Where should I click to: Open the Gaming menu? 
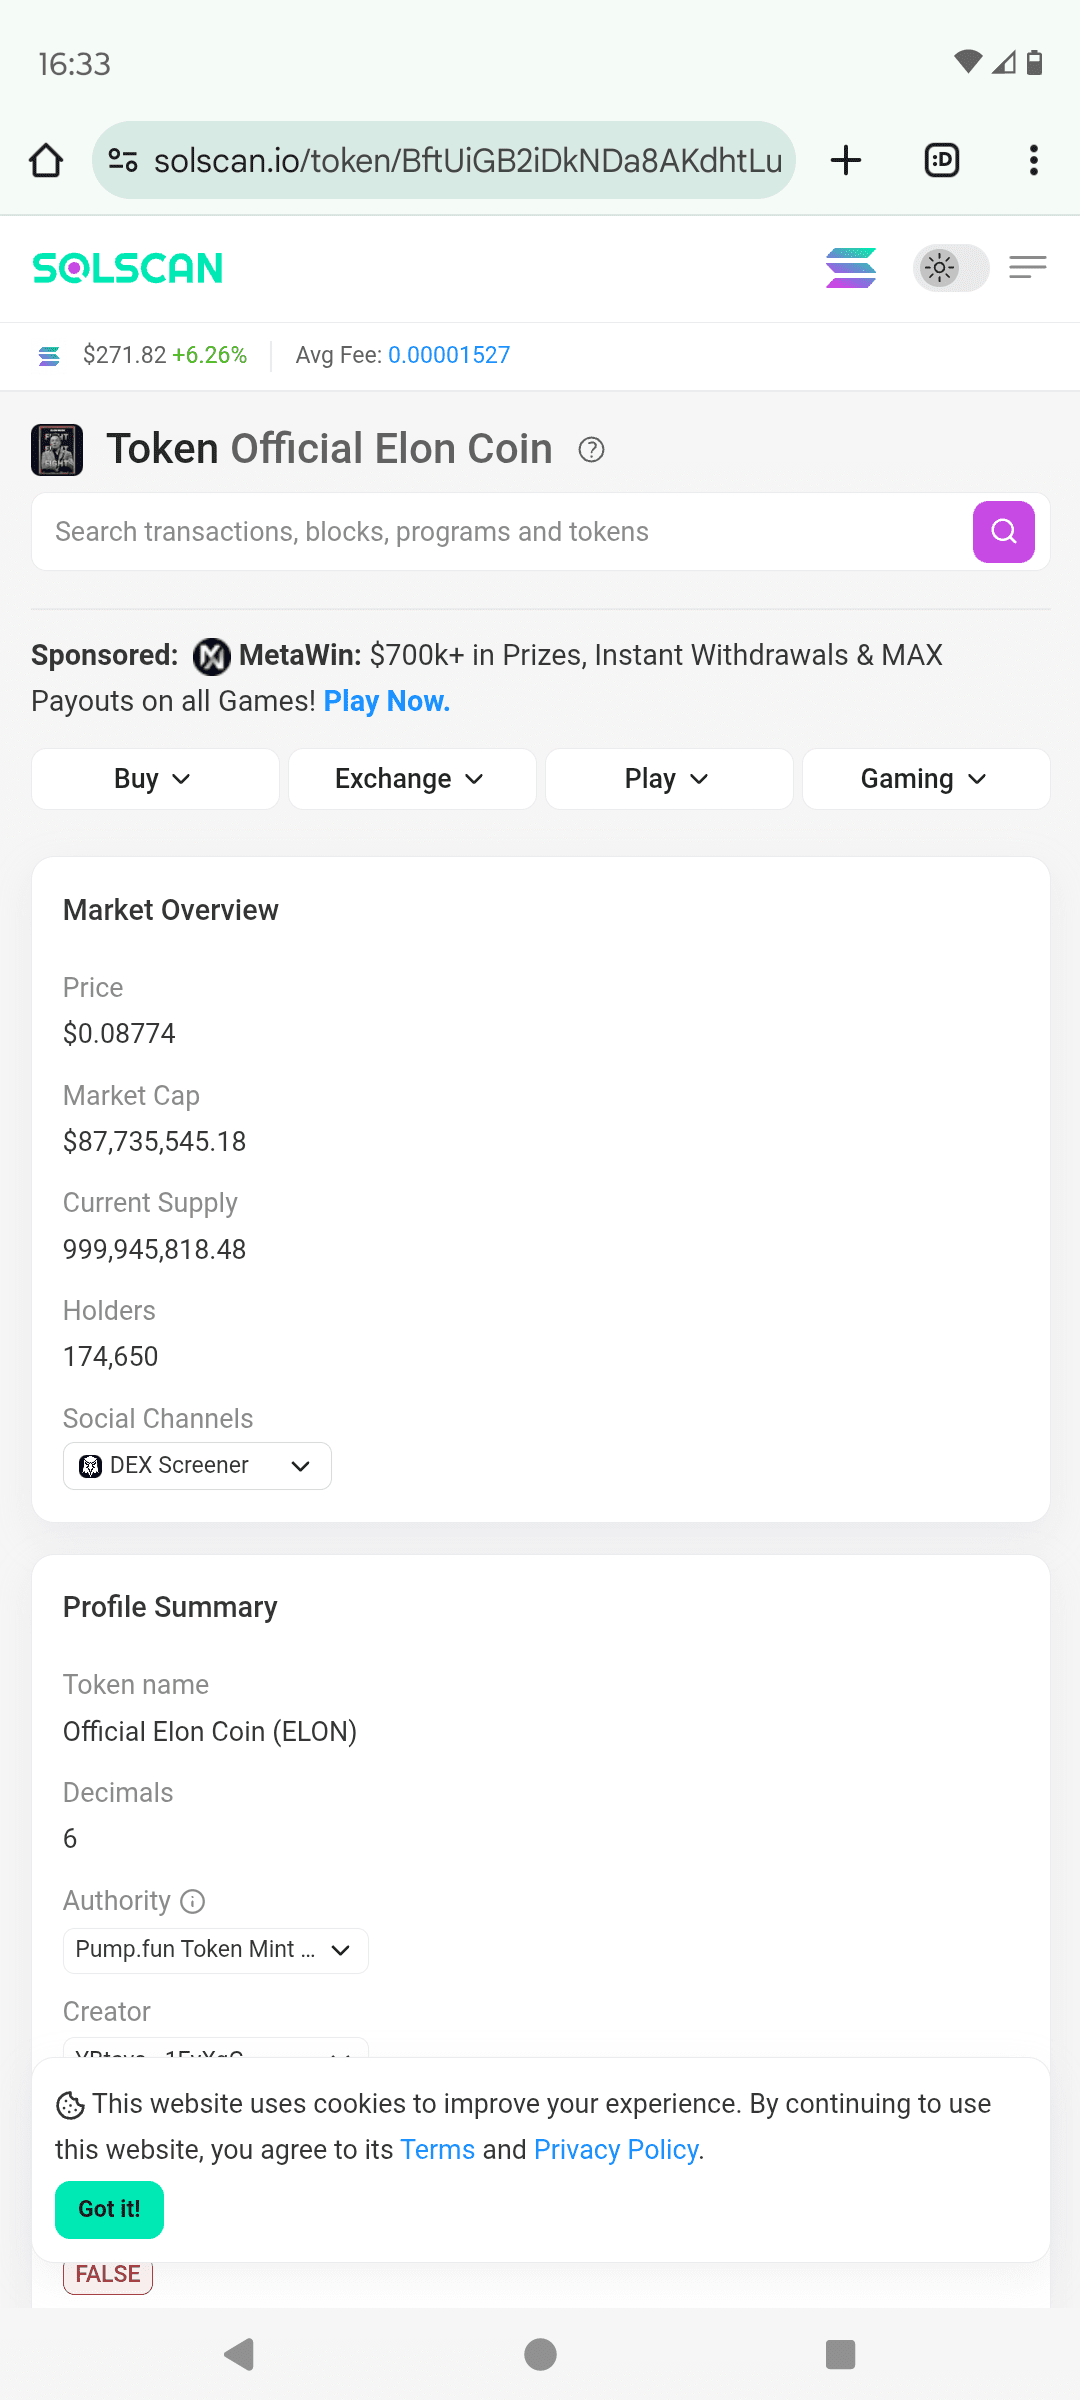(x=926, y=779)
